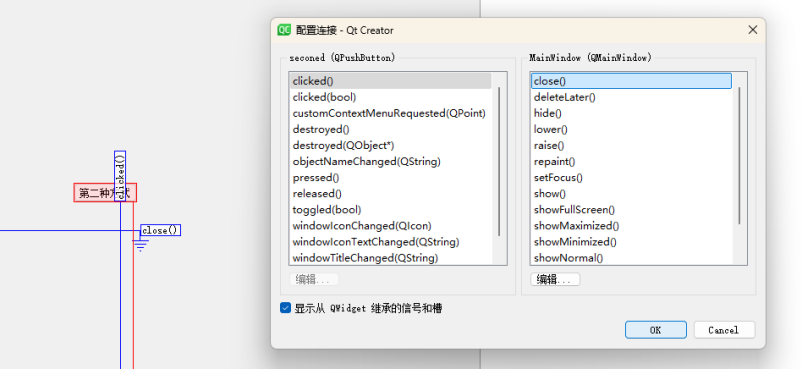Select the clicked() signal
The width and height of the screenshot is (802, 369).
click(x=391, y=81)
